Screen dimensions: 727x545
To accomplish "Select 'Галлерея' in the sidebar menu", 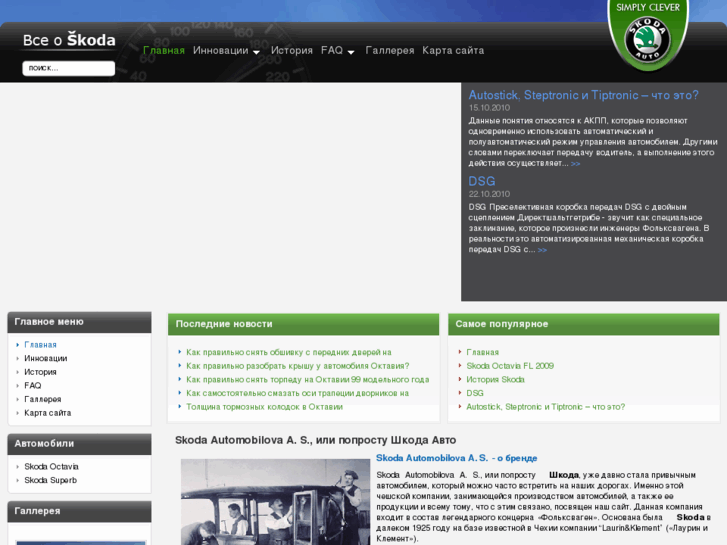I will coord(43,399).
